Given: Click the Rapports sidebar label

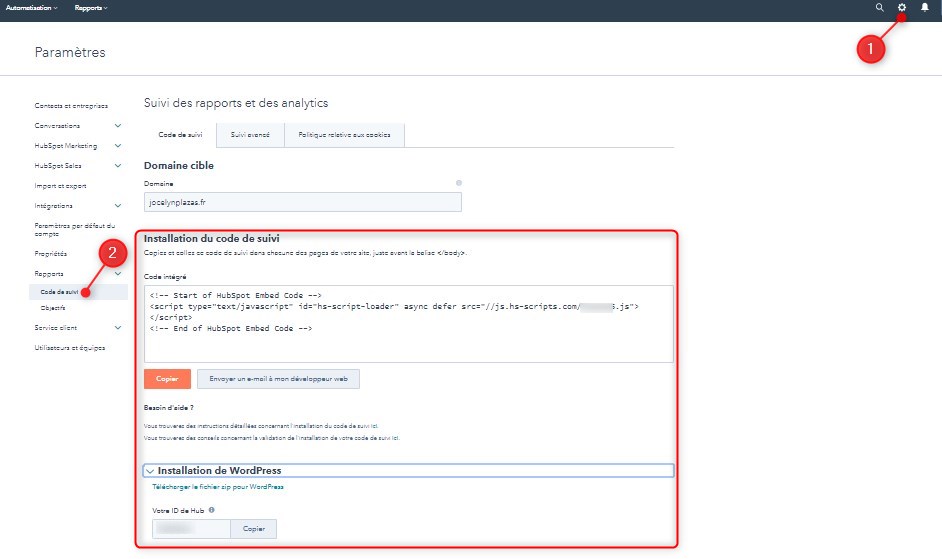Looking at the screenshot, I should [49, 273].
